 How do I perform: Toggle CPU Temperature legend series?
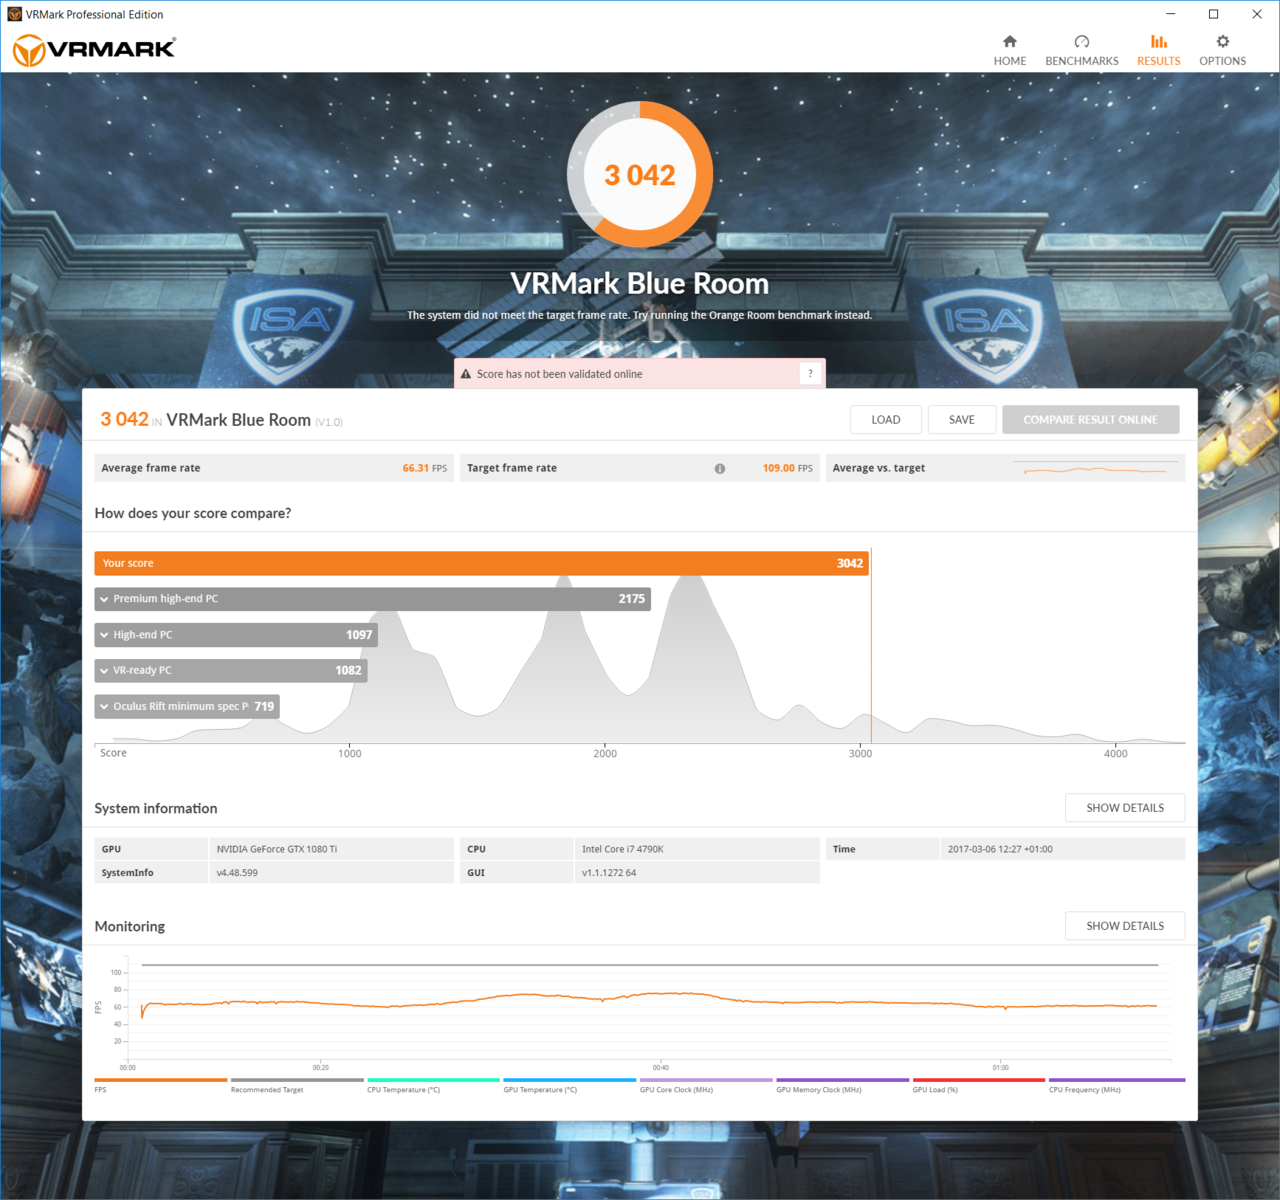(x=433, y=1086)
